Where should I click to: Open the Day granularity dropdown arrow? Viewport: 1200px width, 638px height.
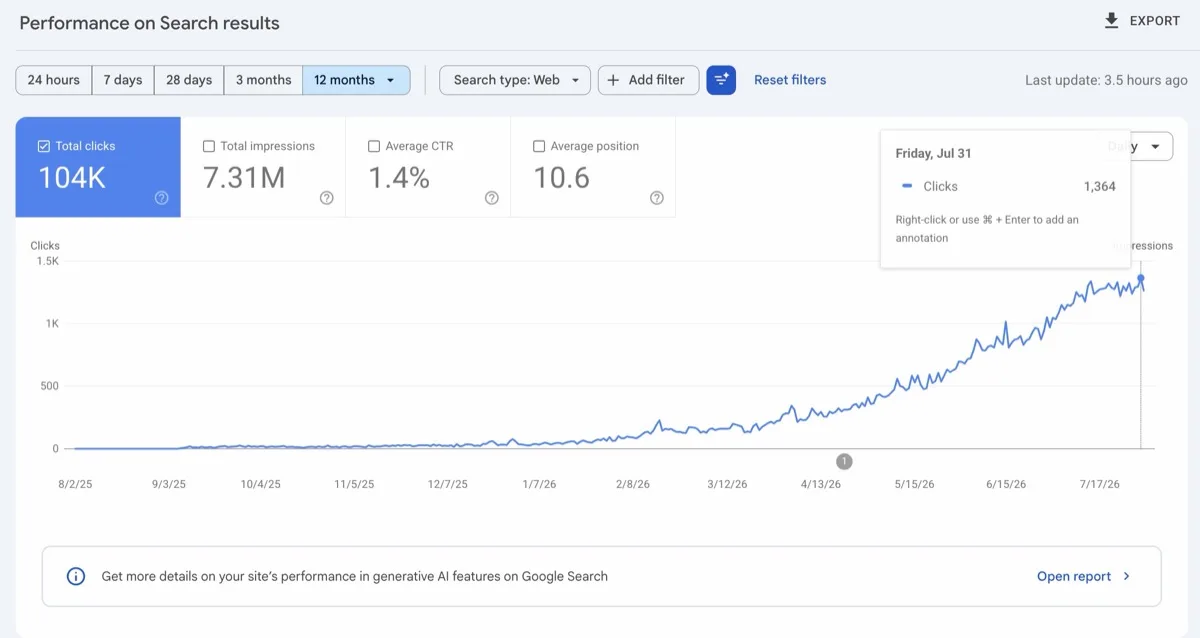click(1156, 146)
